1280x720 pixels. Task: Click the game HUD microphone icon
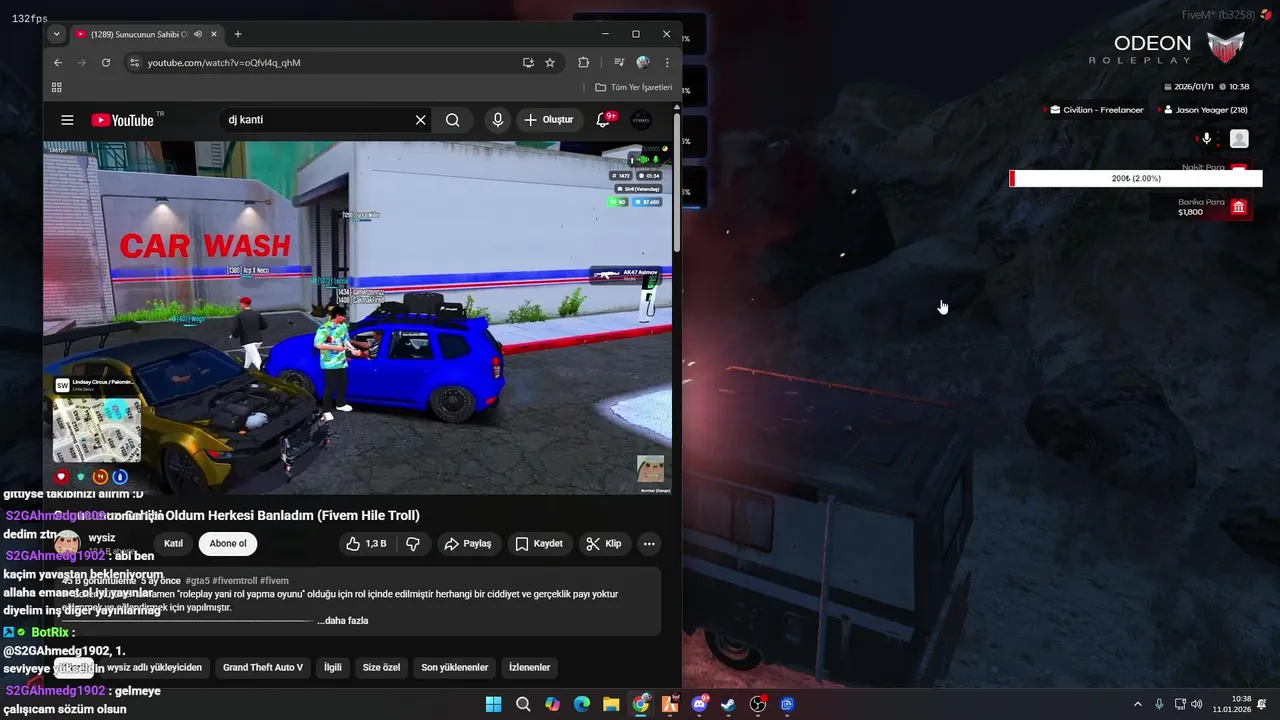click(x=1207, y=139)
